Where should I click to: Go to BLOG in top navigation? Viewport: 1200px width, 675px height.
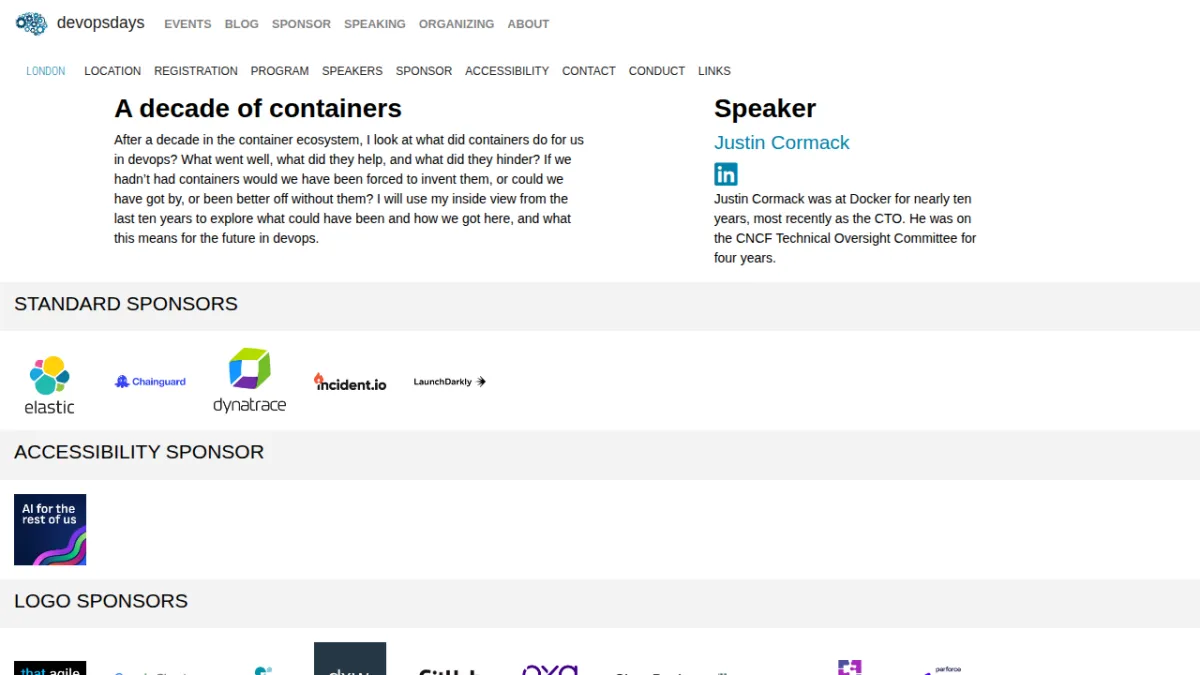(242, 24)
